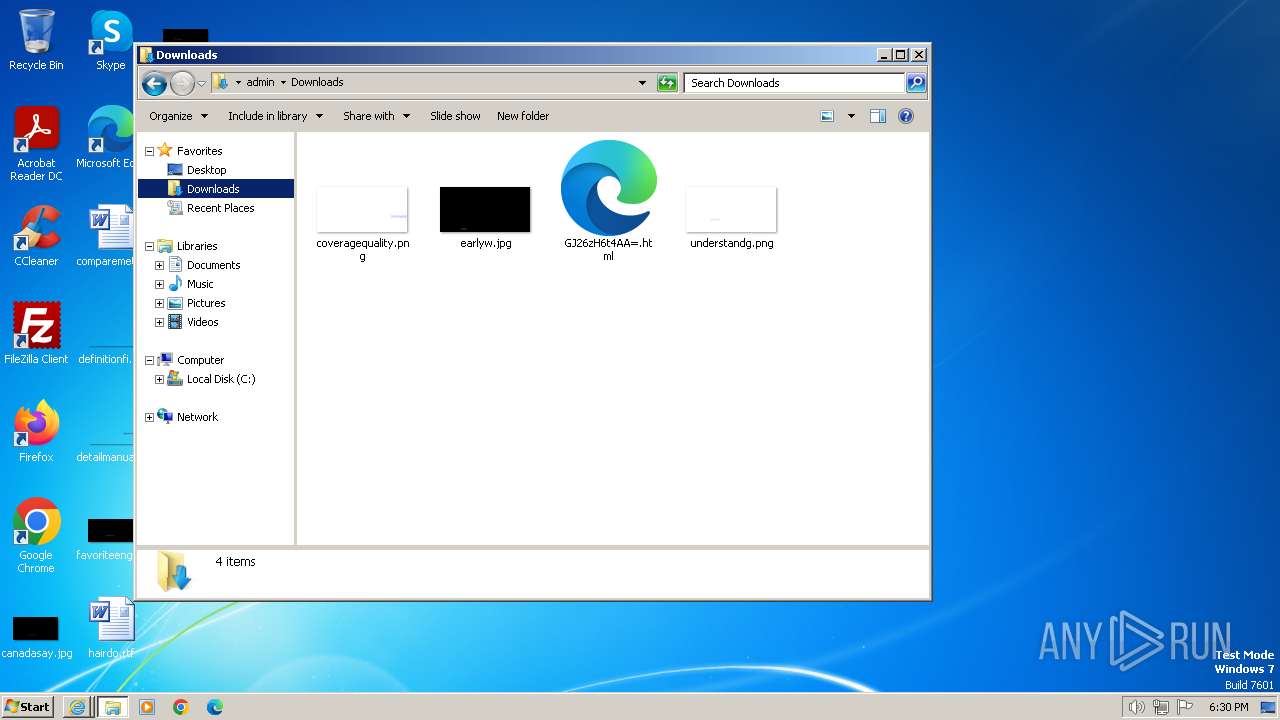Click the Action Center flag icon
This screenshot has width=1280, height=720.
1186,707
